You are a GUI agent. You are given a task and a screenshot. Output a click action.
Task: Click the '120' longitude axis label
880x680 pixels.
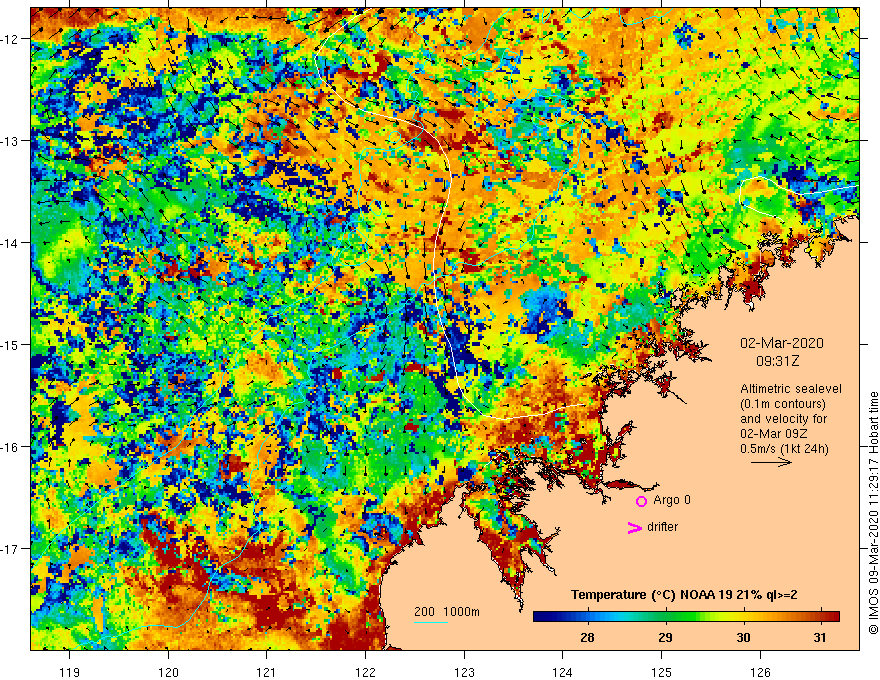pos(168,672)
